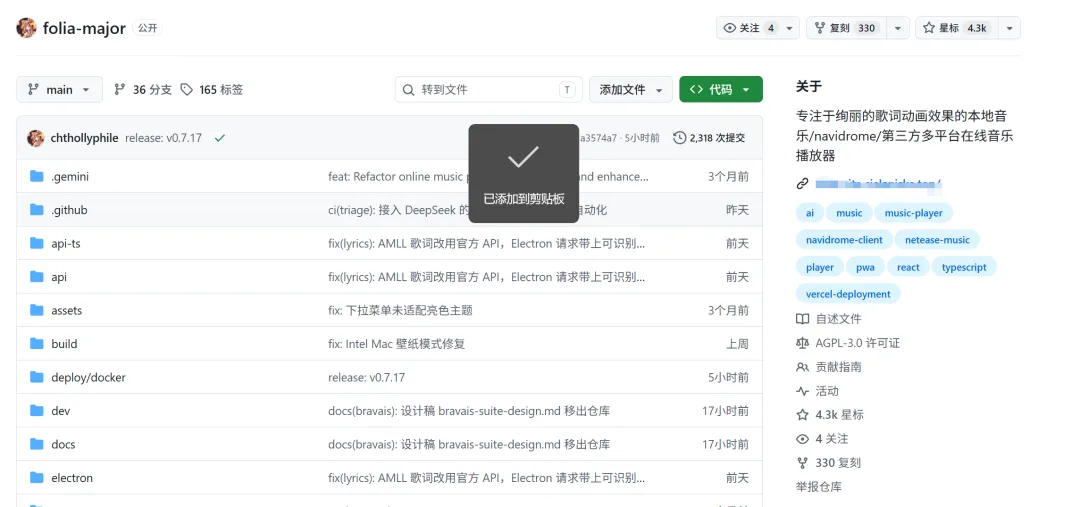The height and width of the screenshot is (507, 1080).
Task: Click the green commit status checkmark
Action: [220, 138]
